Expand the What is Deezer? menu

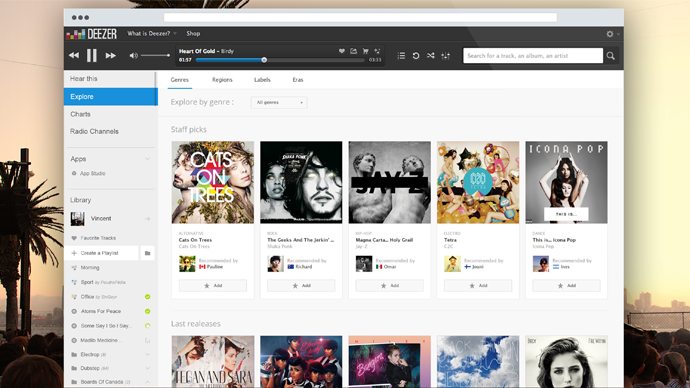[x=152, y=33]
